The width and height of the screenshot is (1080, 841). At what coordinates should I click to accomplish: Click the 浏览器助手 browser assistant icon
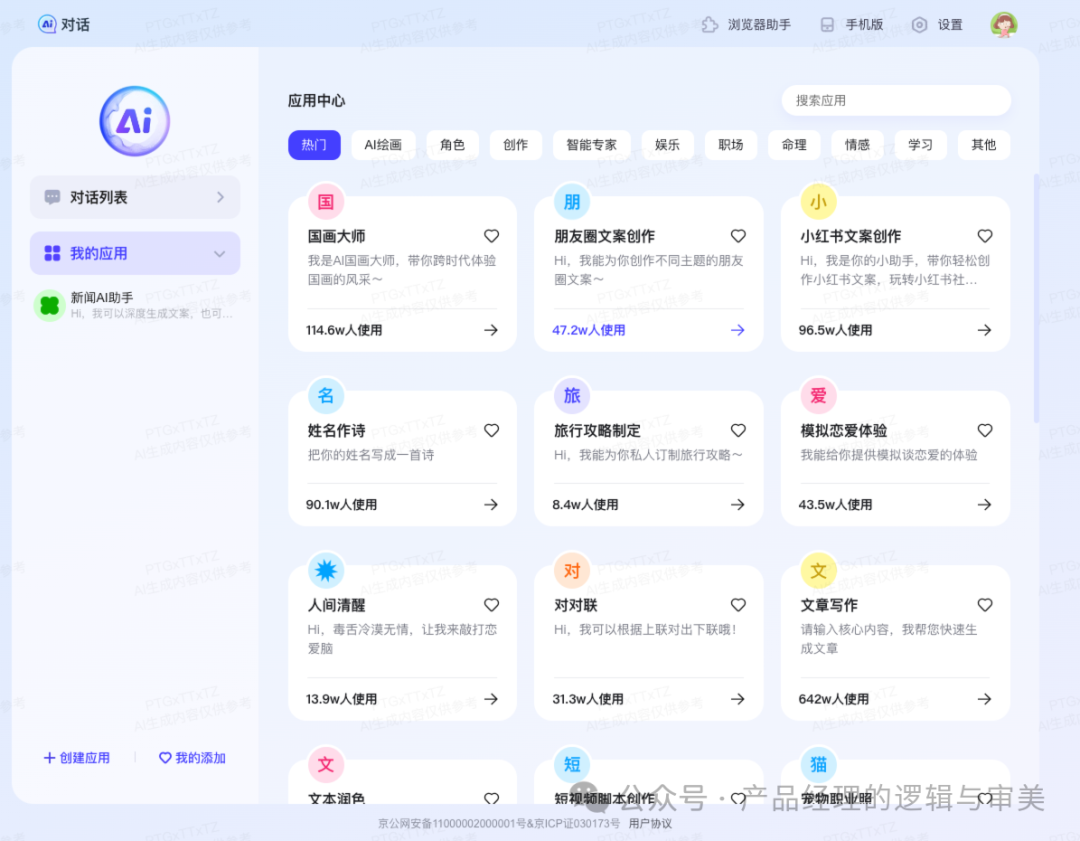point(709,24)
